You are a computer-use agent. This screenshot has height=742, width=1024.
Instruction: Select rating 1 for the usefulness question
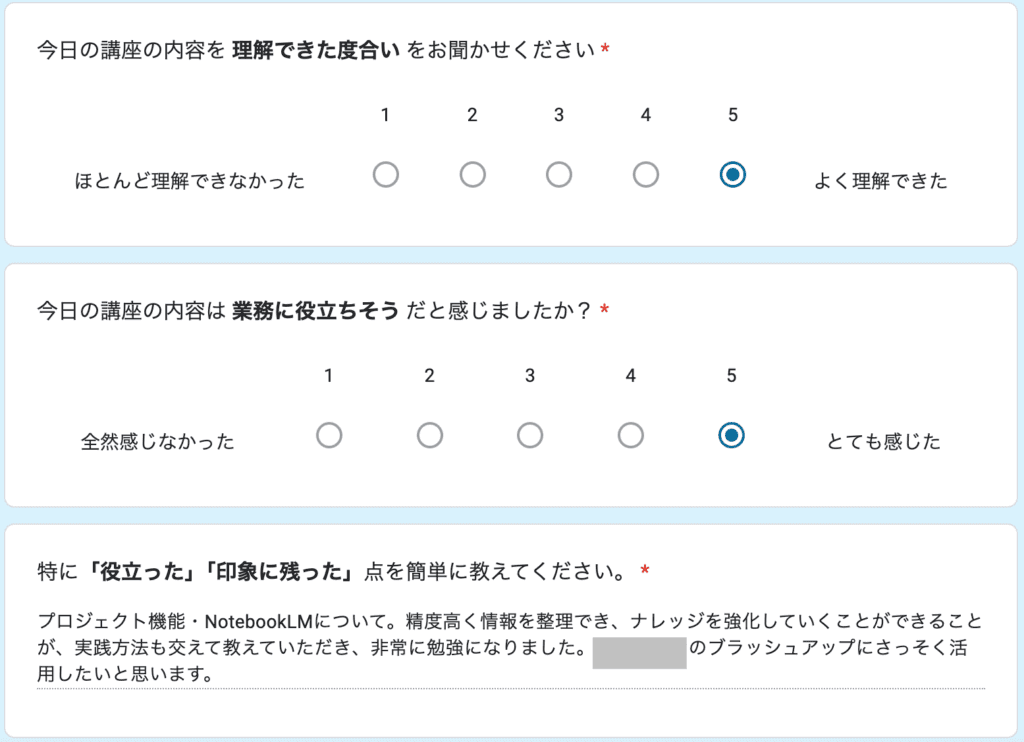click(330, 435)
